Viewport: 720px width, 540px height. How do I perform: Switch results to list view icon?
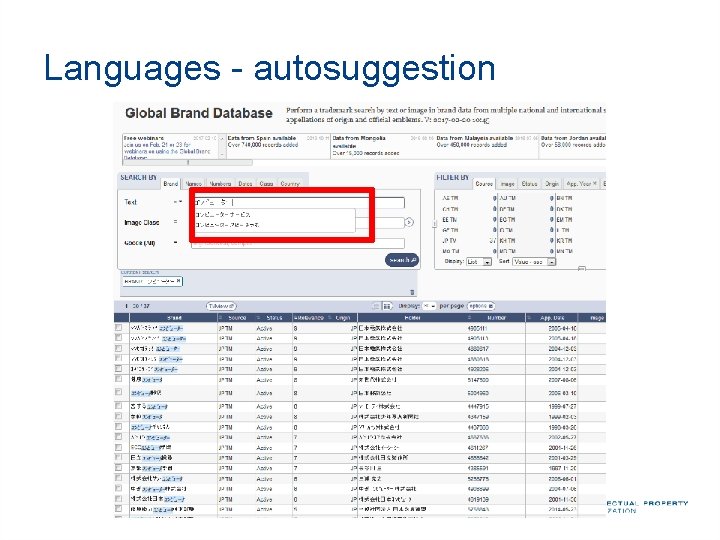(x=377, y=306)
